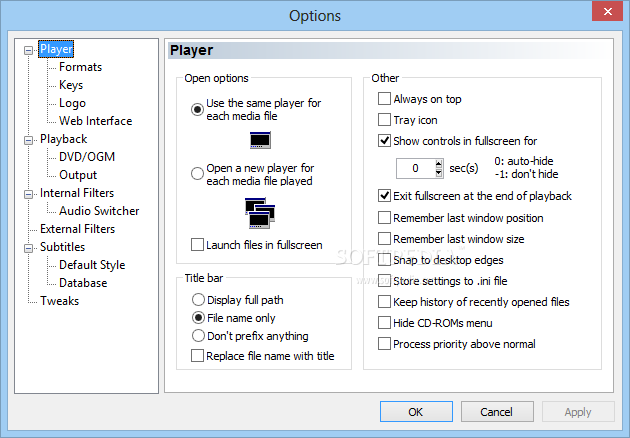Screen dimensions: 630x438
Task: Open the Logo settings page
Action: tap(72, 103)
